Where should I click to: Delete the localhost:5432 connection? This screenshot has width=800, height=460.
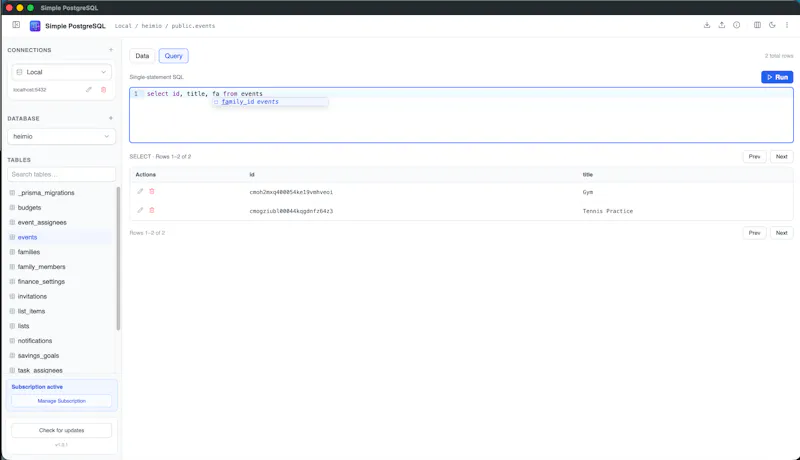pos(104,90)
